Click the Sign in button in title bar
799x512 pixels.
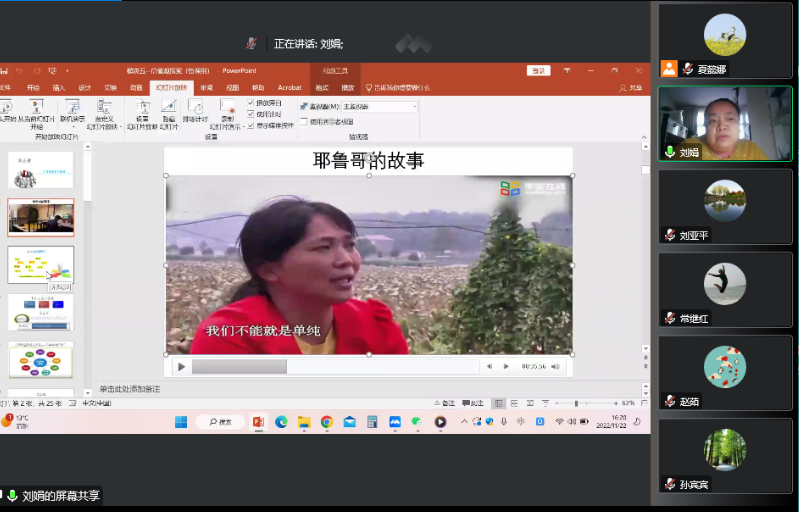coord(539,71)
